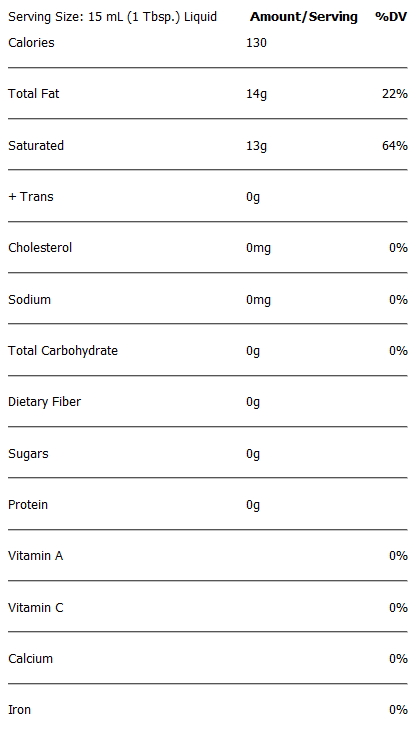Click the Saturated row label
Screen dimensions: 417x729
pyautogui.click(x=36, y=146)
